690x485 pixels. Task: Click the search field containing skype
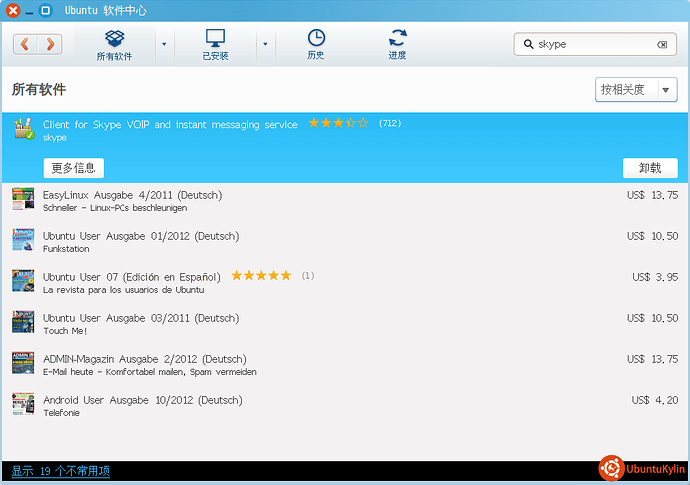pyautogui.click(x=595, y=44)
